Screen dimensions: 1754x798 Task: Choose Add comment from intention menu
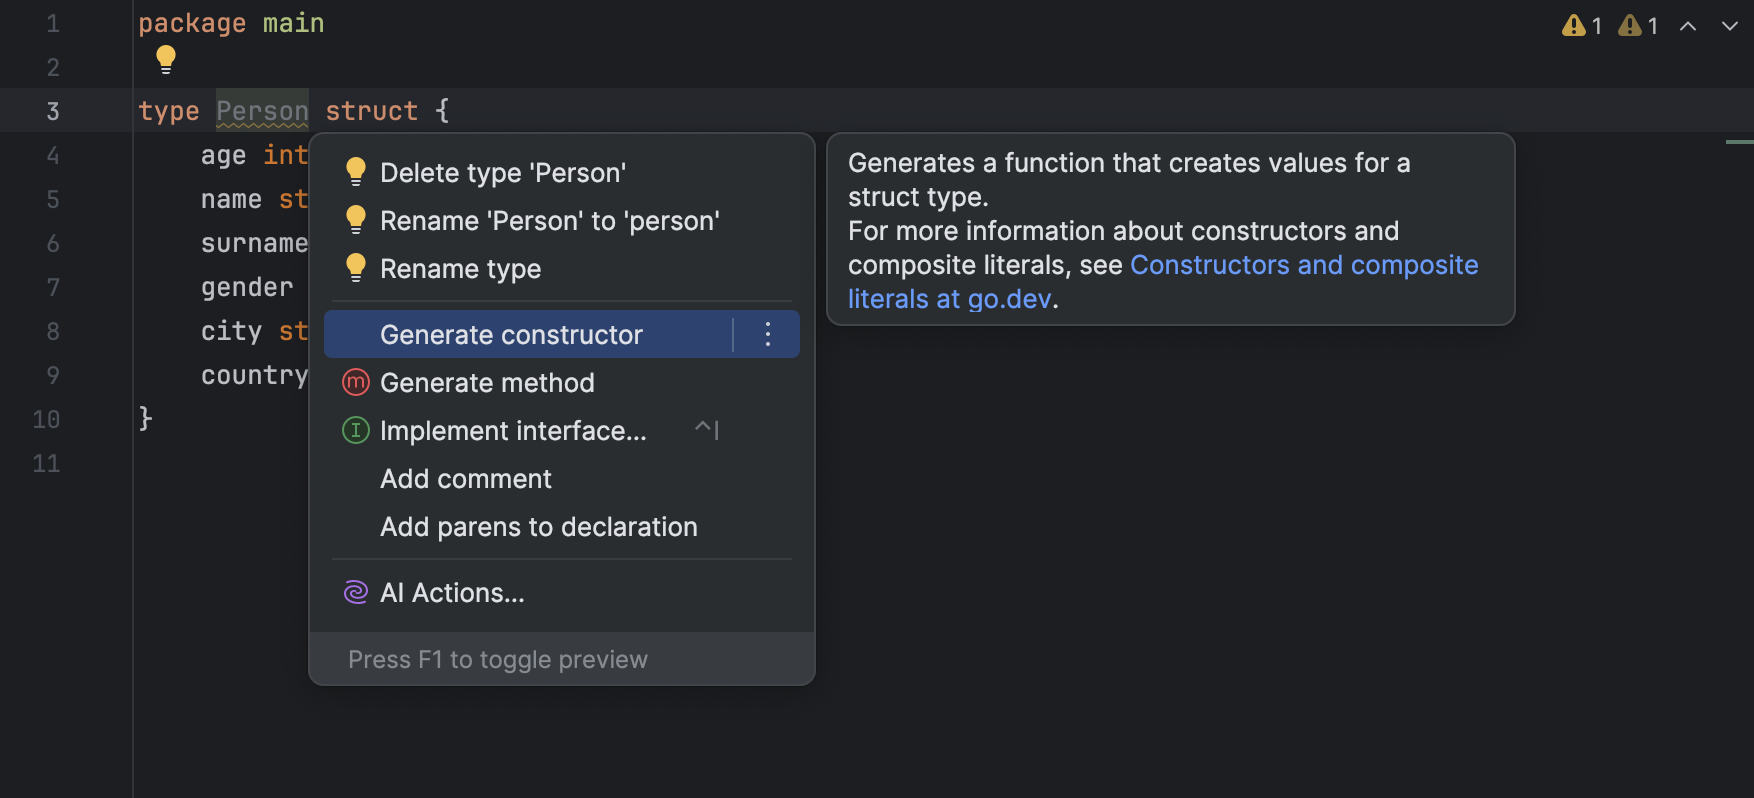coord(466,479)
